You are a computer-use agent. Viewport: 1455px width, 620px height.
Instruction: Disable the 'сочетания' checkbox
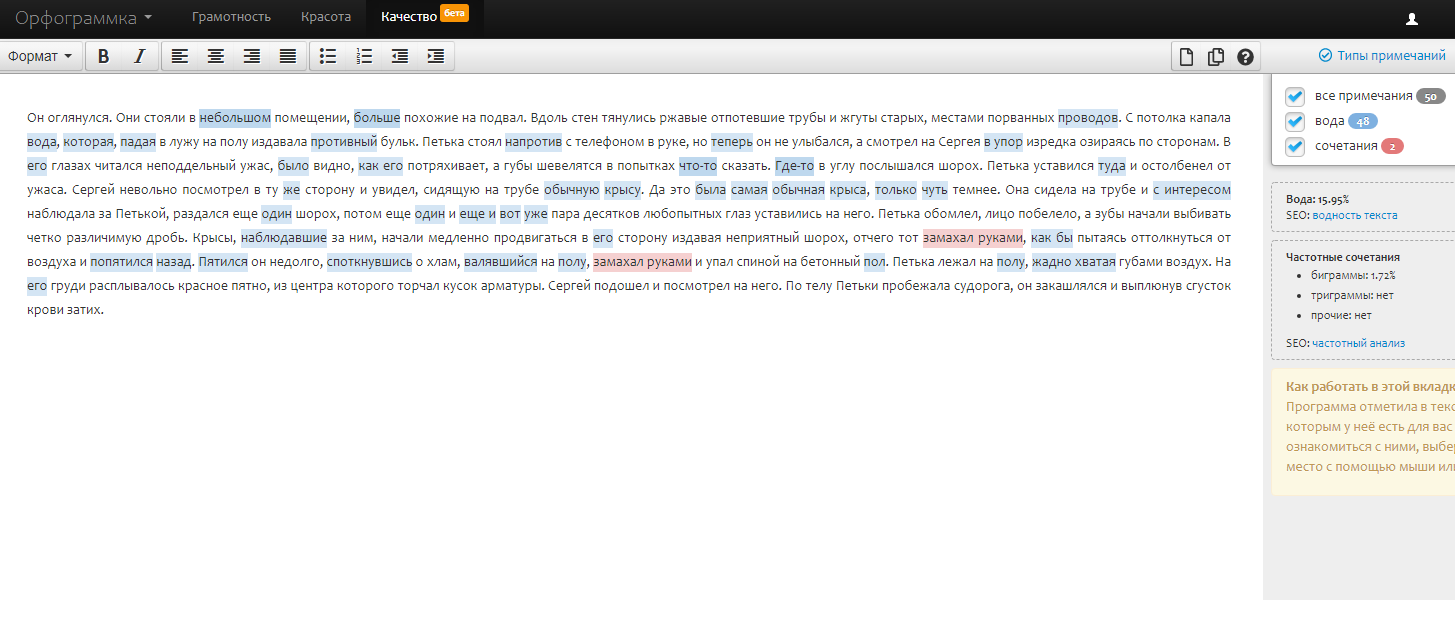pyautogui.click(x=1295, y=146)
